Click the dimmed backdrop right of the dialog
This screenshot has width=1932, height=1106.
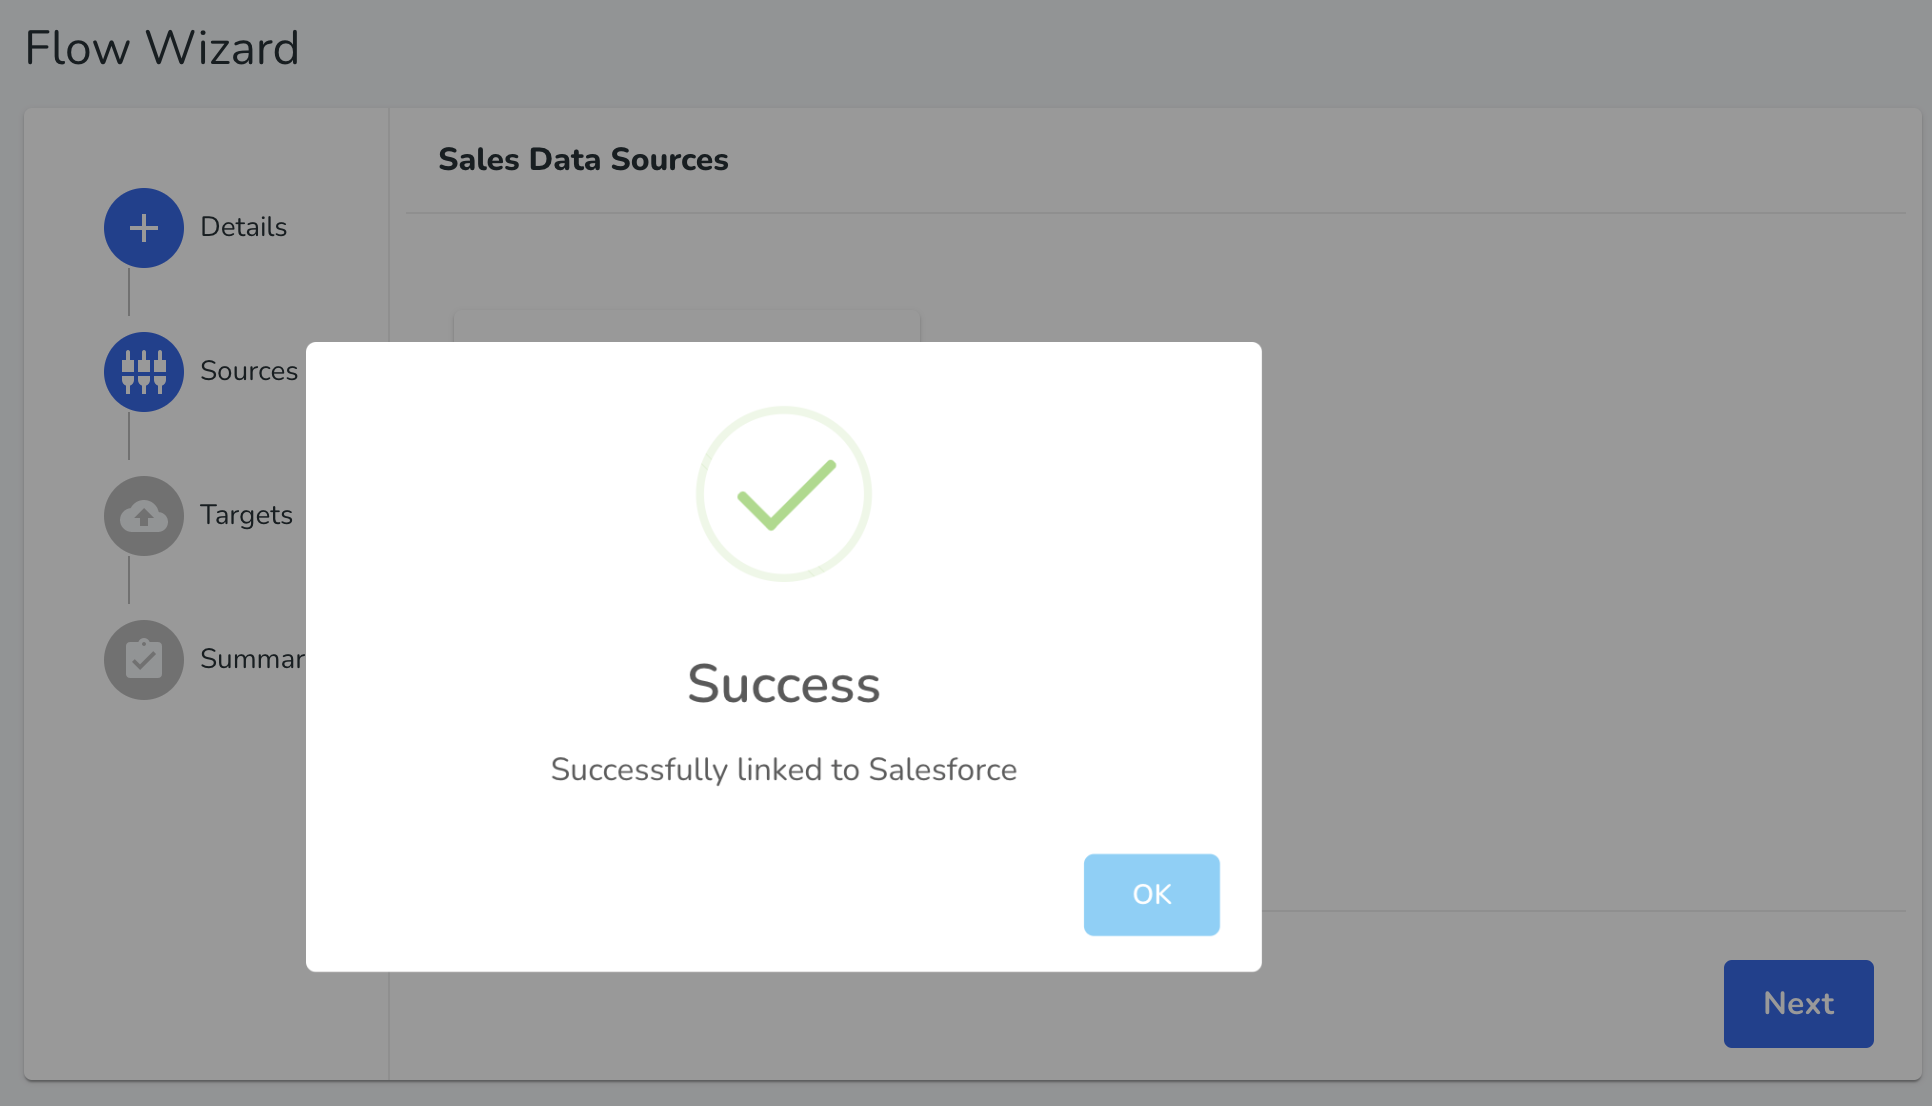(1590, 600)
